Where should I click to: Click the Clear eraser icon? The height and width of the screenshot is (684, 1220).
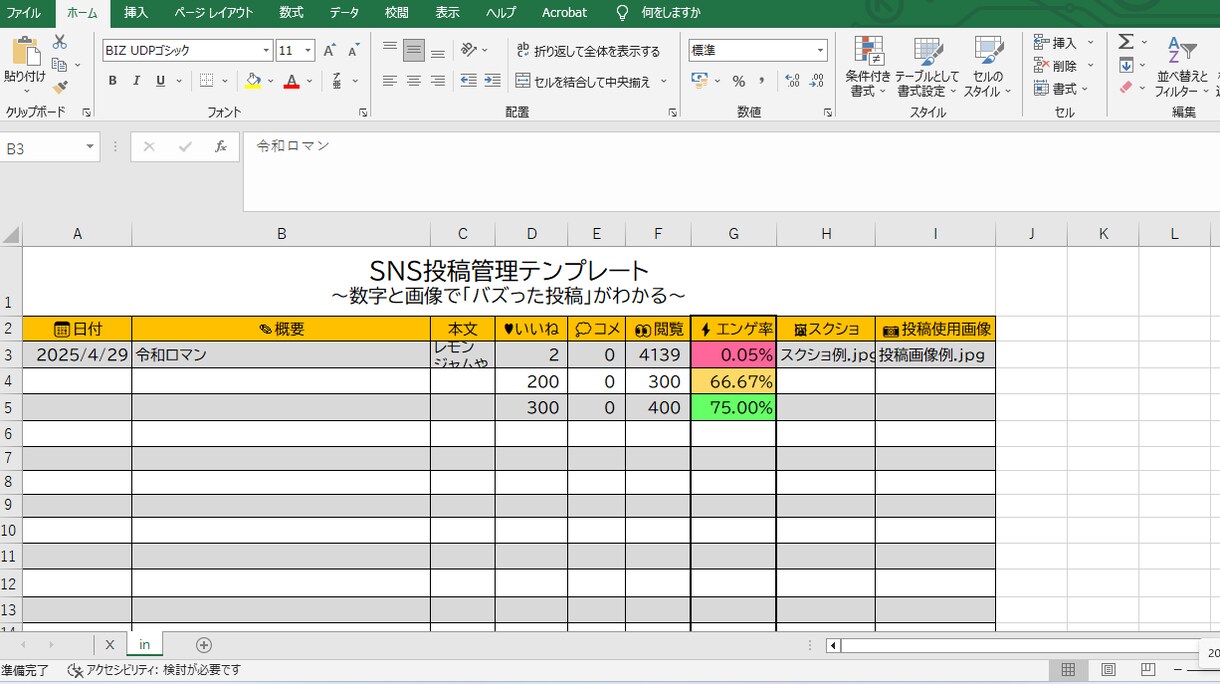1126,88
